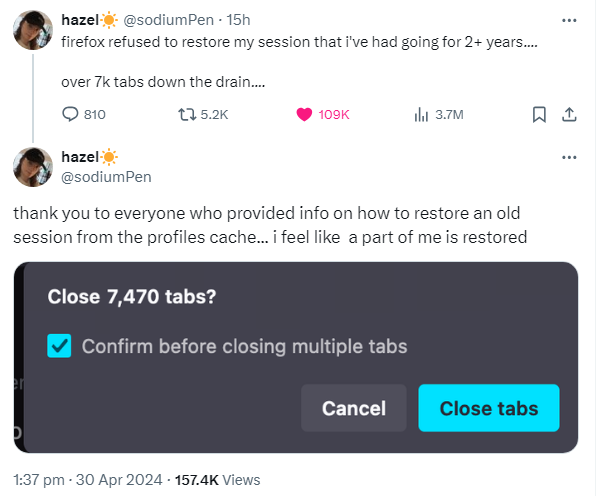Retweet using the 5.2K repost icon
Image resolution: width=596 pixels, height=496 pixels.
click(187, 114)
